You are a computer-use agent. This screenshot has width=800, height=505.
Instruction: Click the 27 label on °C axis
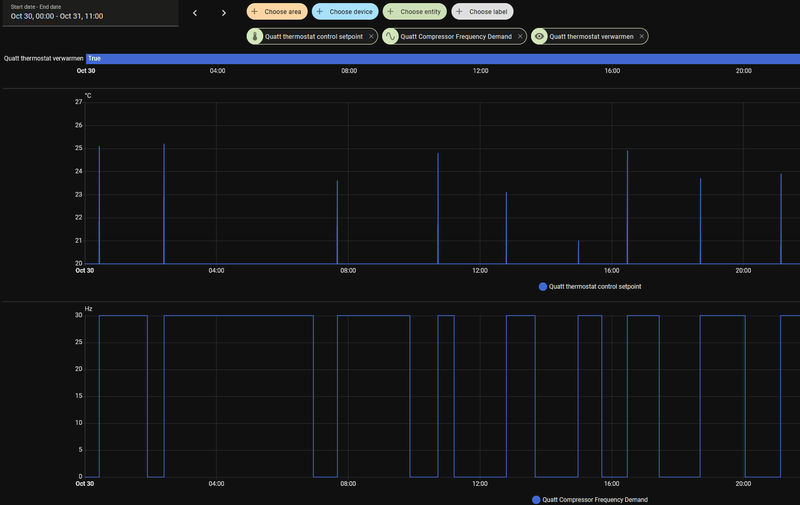point(79,102)
